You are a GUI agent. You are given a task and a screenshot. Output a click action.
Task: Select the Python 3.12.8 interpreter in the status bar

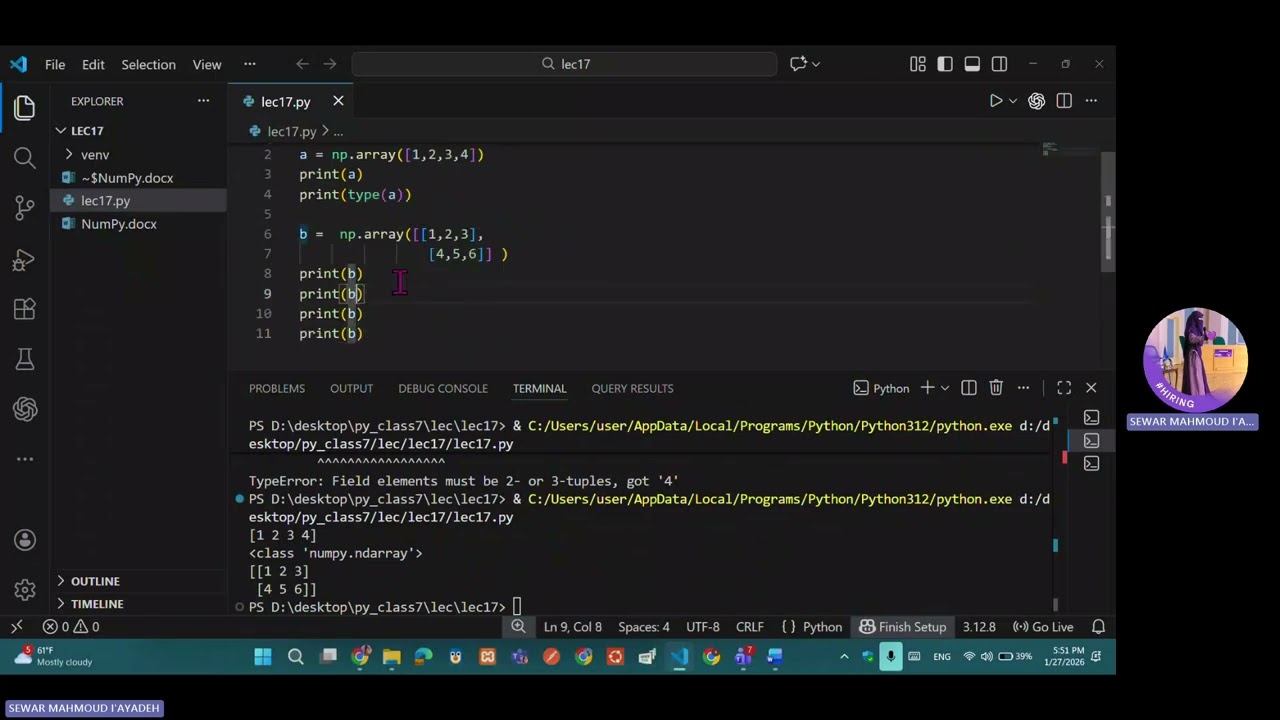[x=979, y=627]
